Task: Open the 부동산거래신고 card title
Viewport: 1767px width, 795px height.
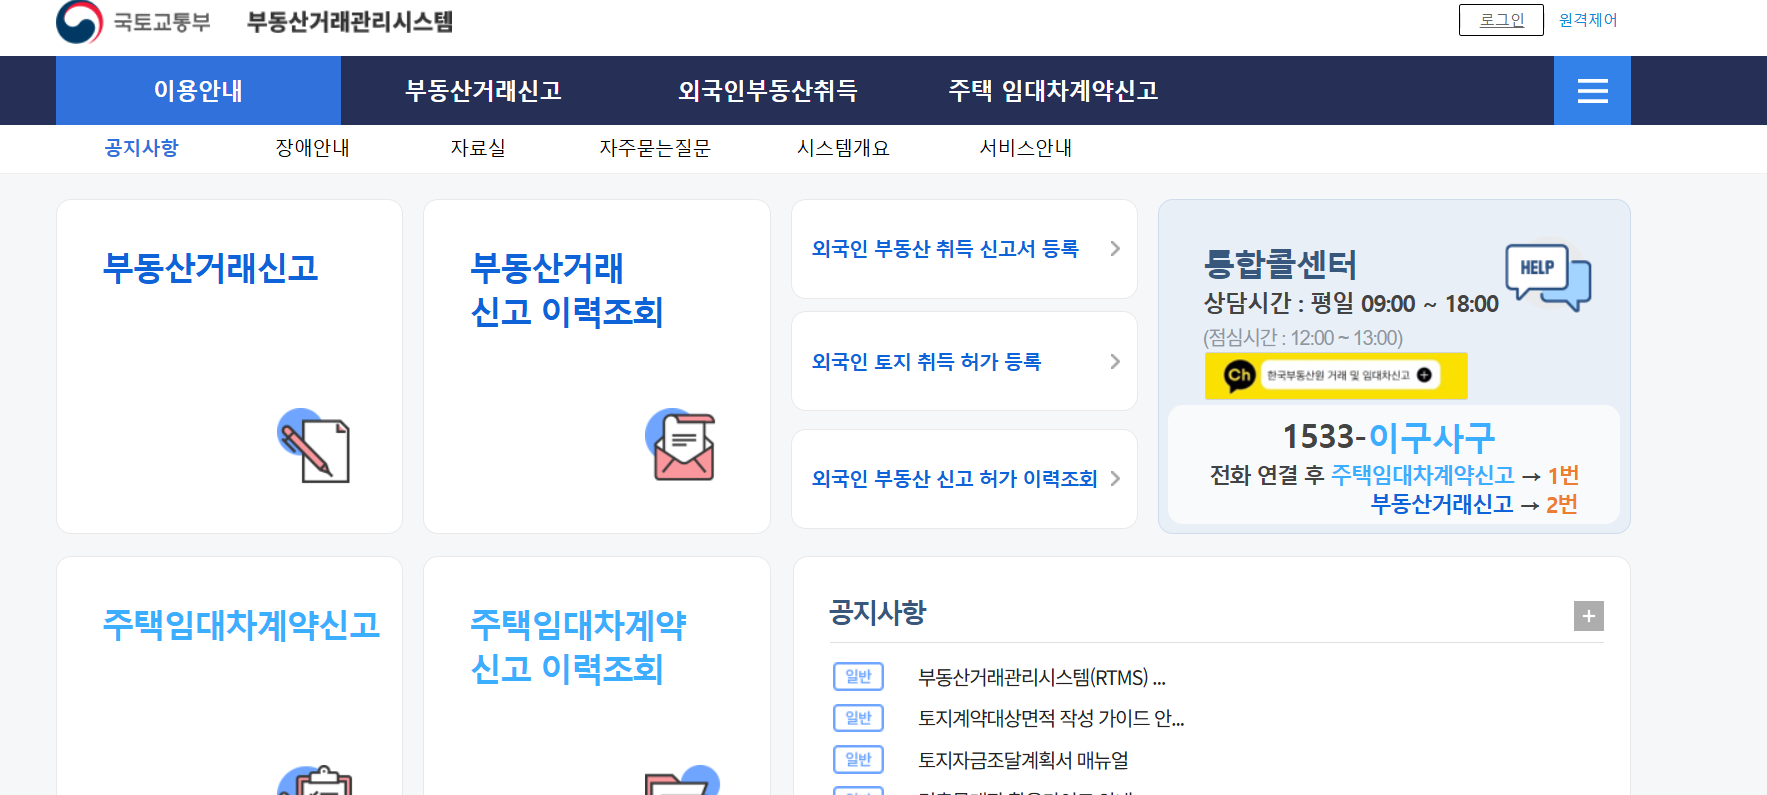Action: pos(211,268)
